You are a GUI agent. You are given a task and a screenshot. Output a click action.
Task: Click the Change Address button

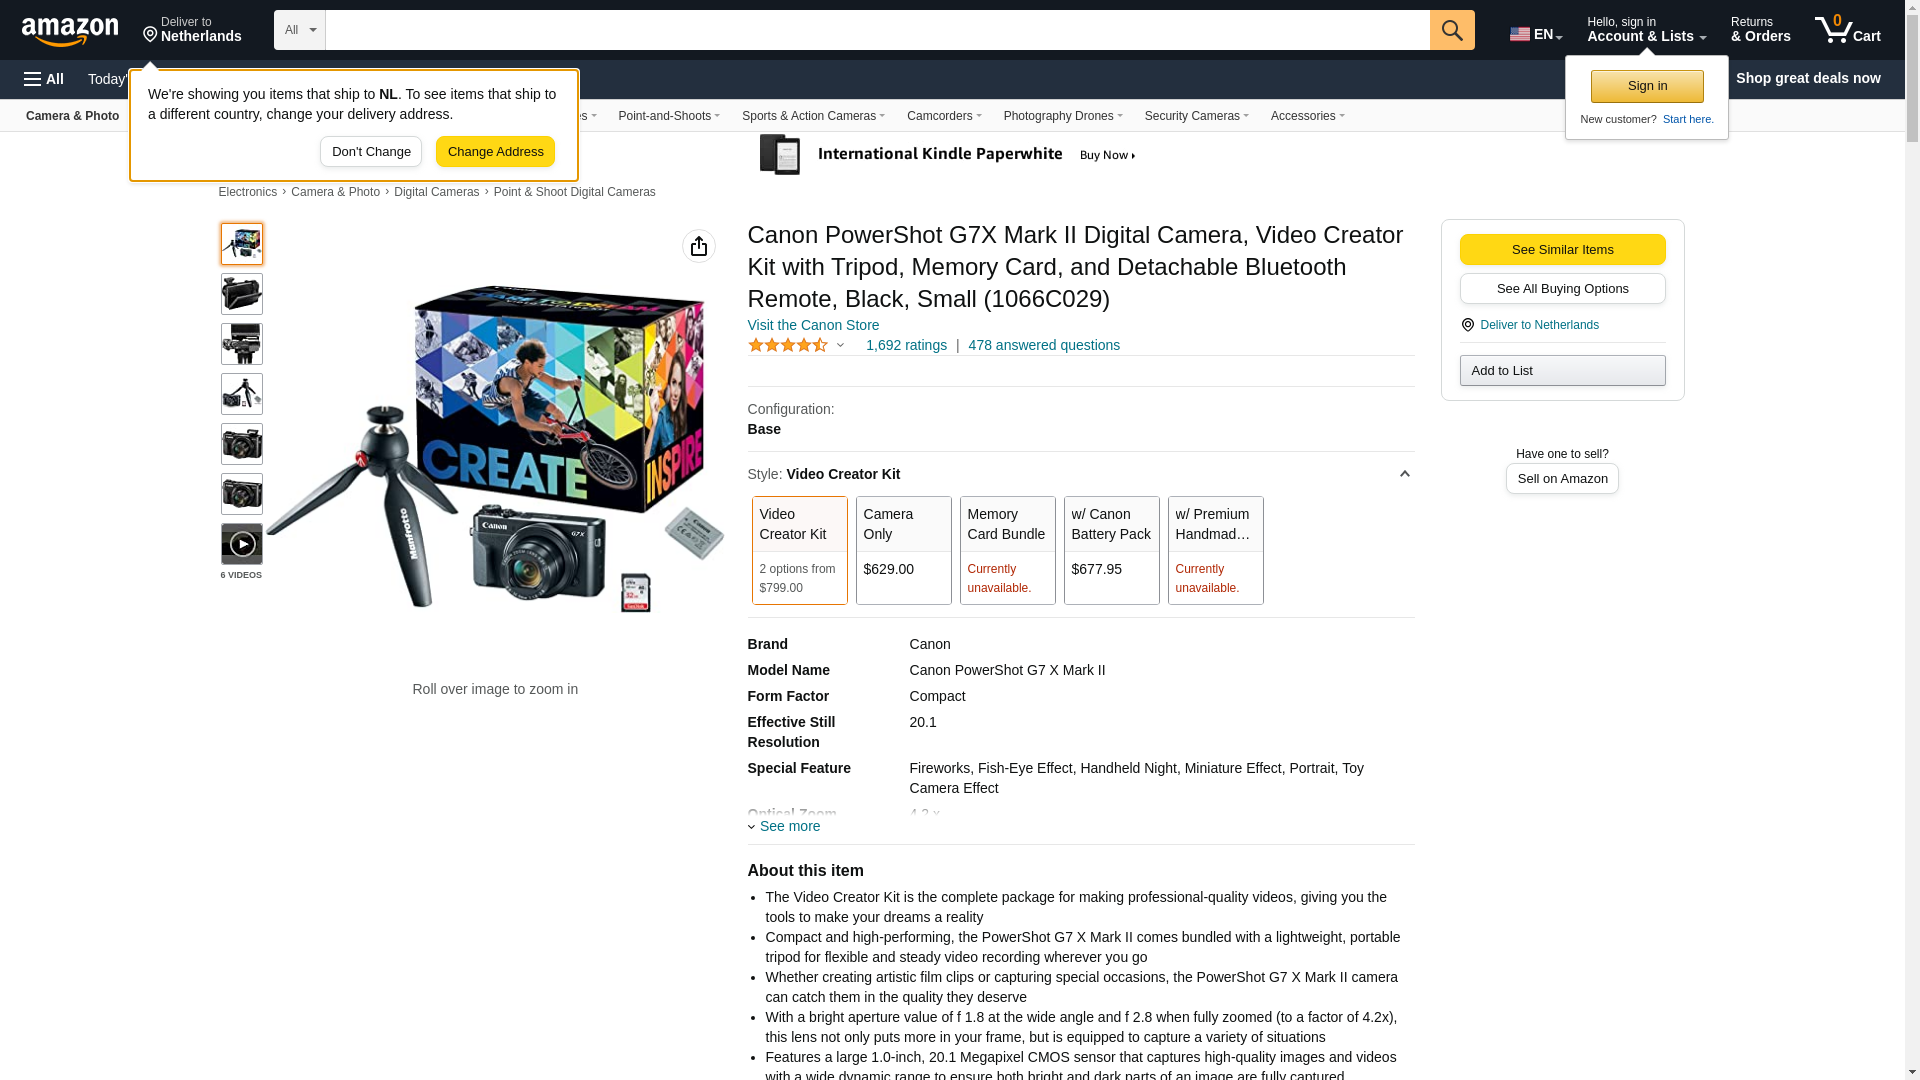click(x=495, y=152)
